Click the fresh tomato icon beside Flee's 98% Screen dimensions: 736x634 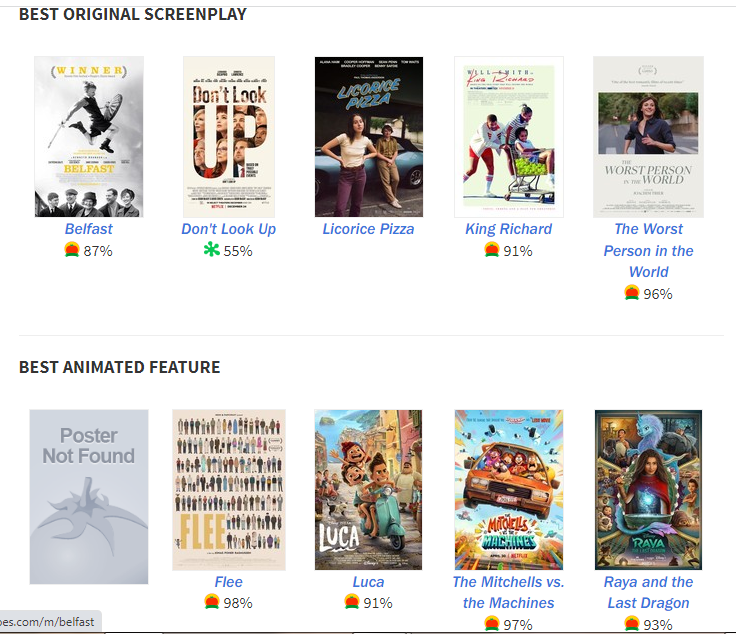212,602
